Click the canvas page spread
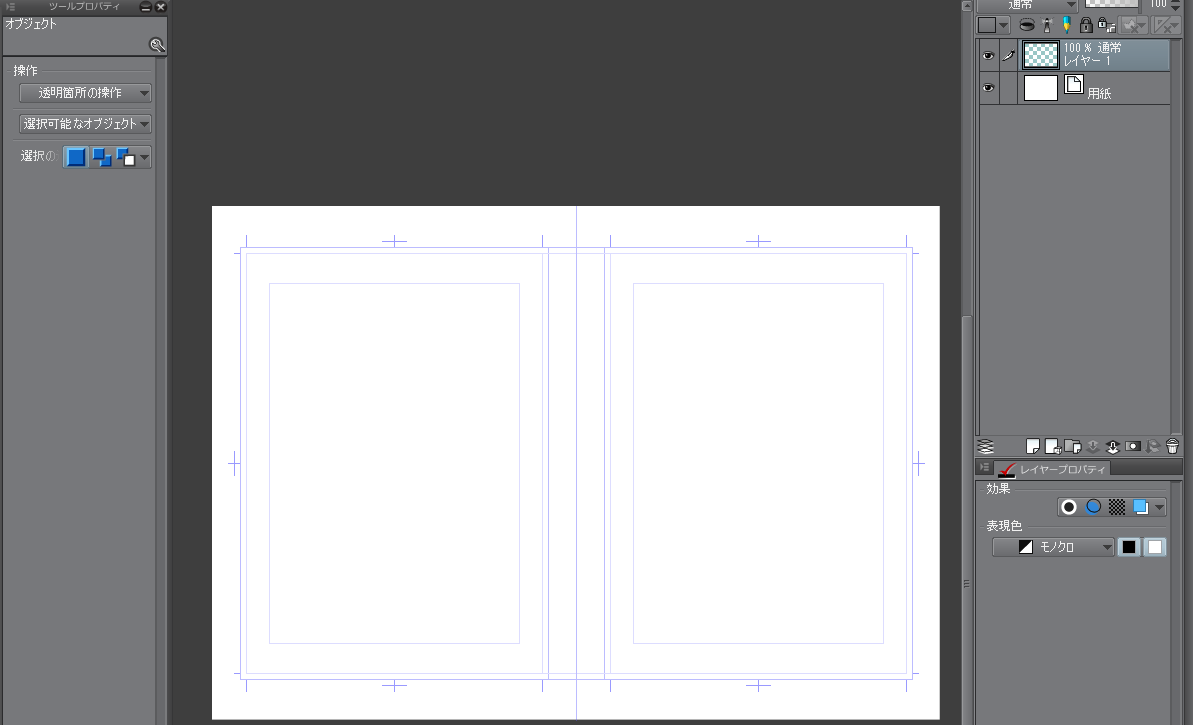The width and height of the screenshot is (1193, 725). click(x=575, y=463)
